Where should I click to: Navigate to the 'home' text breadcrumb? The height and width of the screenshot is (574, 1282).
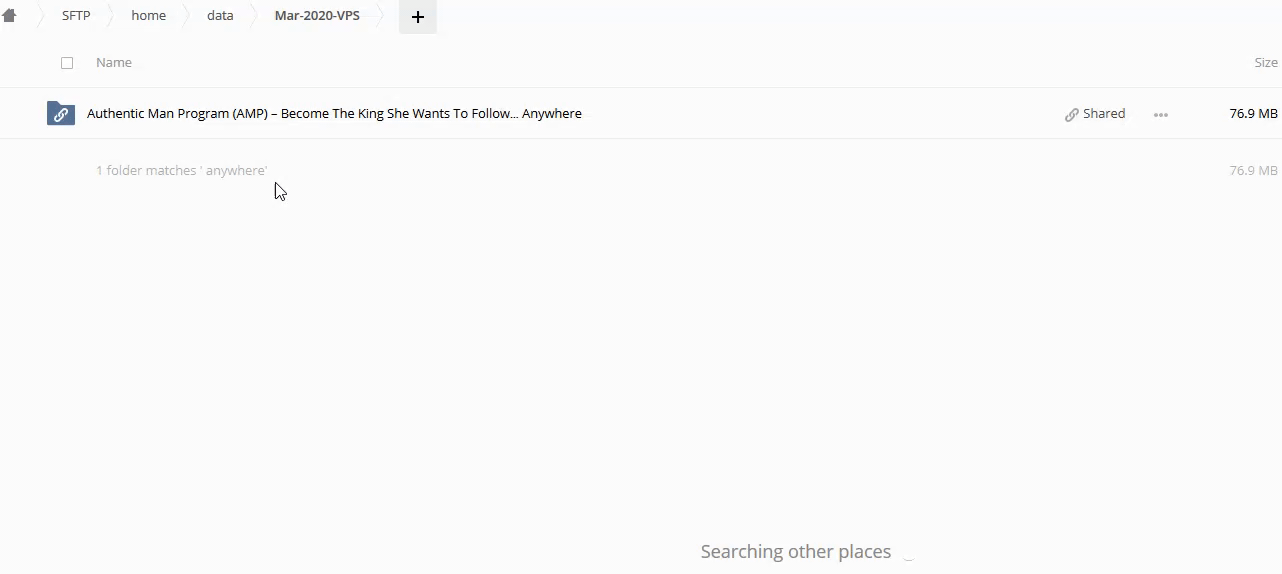(x=148, y=16)
